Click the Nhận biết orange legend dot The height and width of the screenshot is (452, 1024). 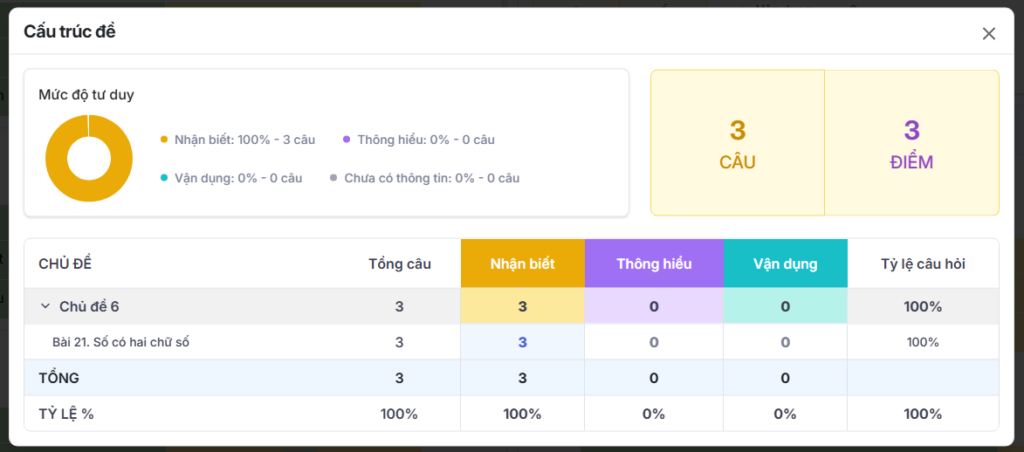click(x=164, y=140)
